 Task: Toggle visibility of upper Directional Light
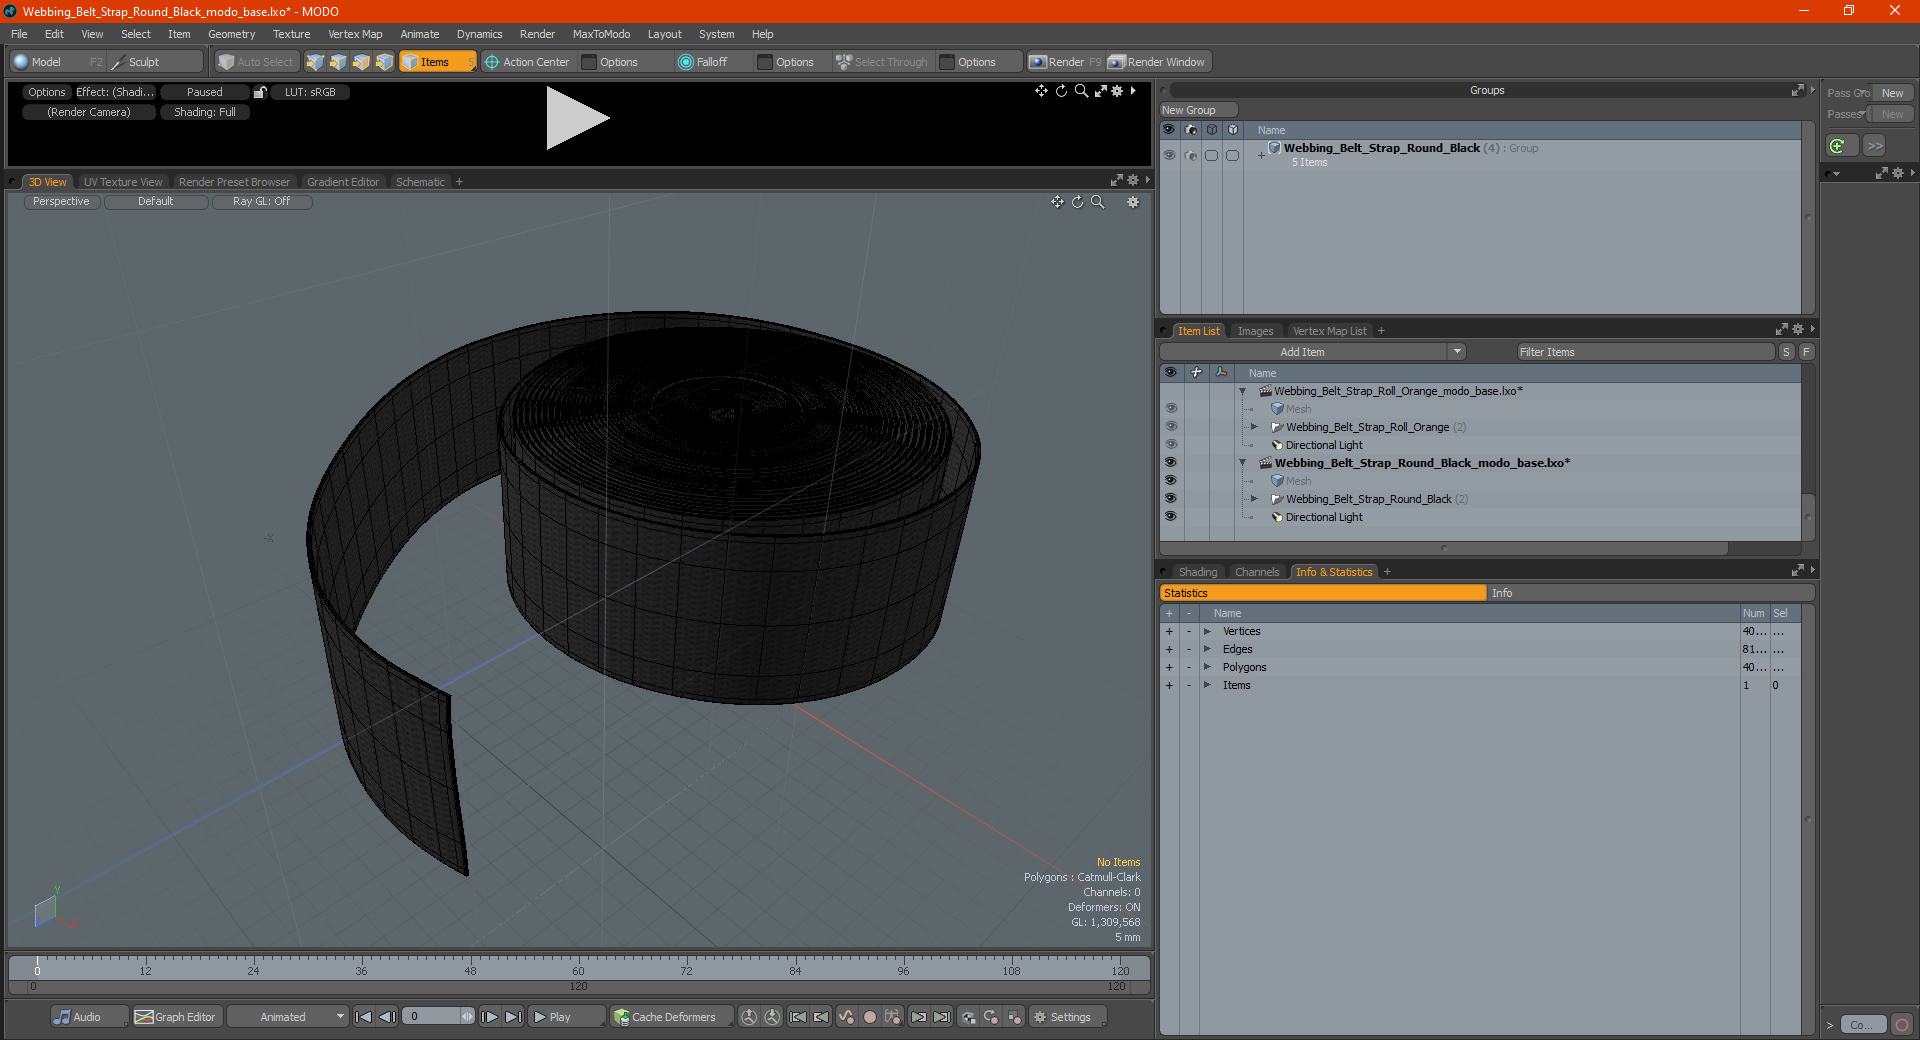(1171, 445)
